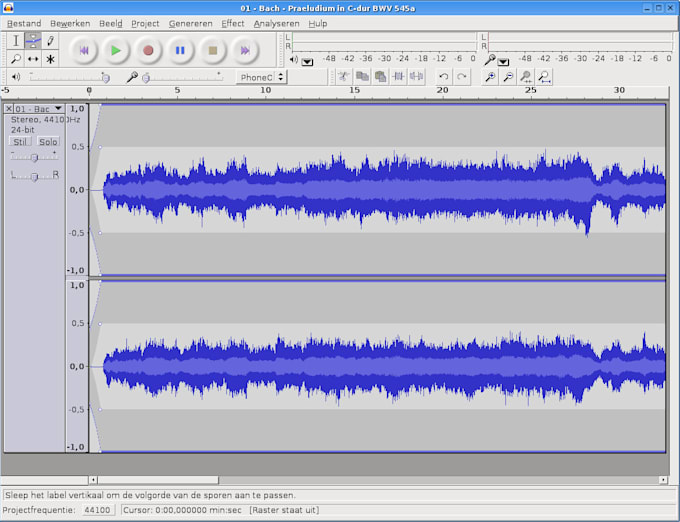Pick the Draw (pencil) tool
The image size is (680, 522).
50,41
